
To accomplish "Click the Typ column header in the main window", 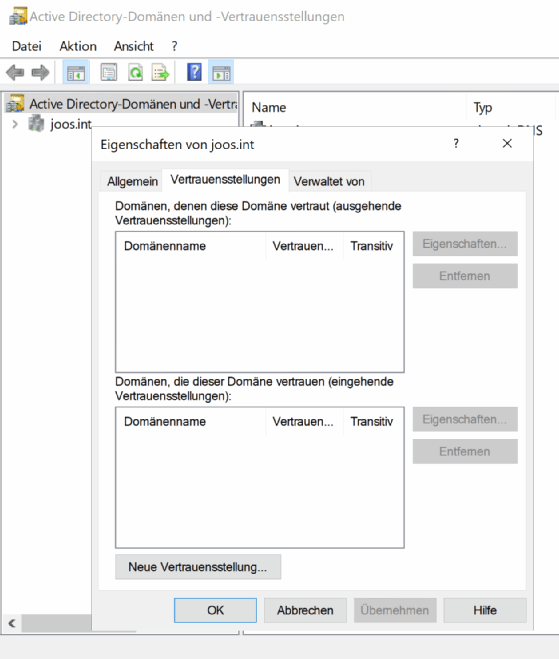I will pyautogui.click(x=511, y=108).
